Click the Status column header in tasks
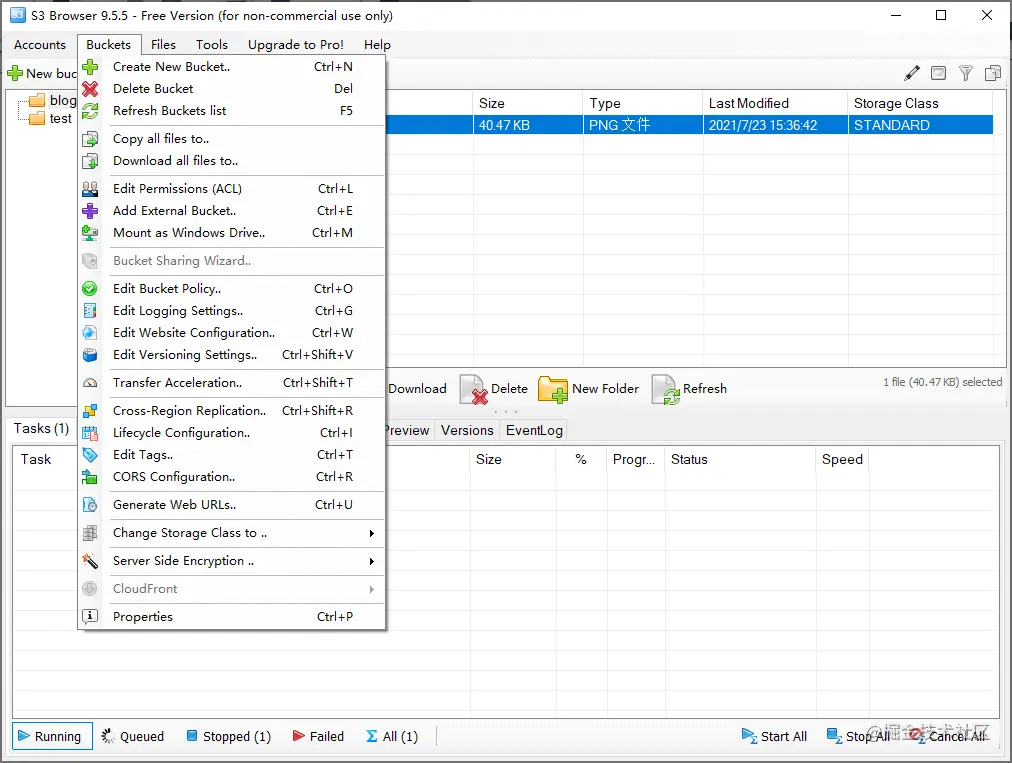This screenshot has height=763, width=1012. [740, 460]
